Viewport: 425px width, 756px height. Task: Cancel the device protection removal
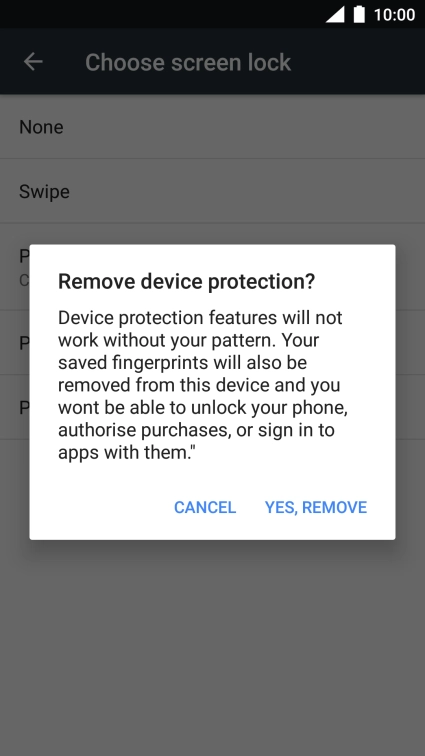tap(205, 507)
